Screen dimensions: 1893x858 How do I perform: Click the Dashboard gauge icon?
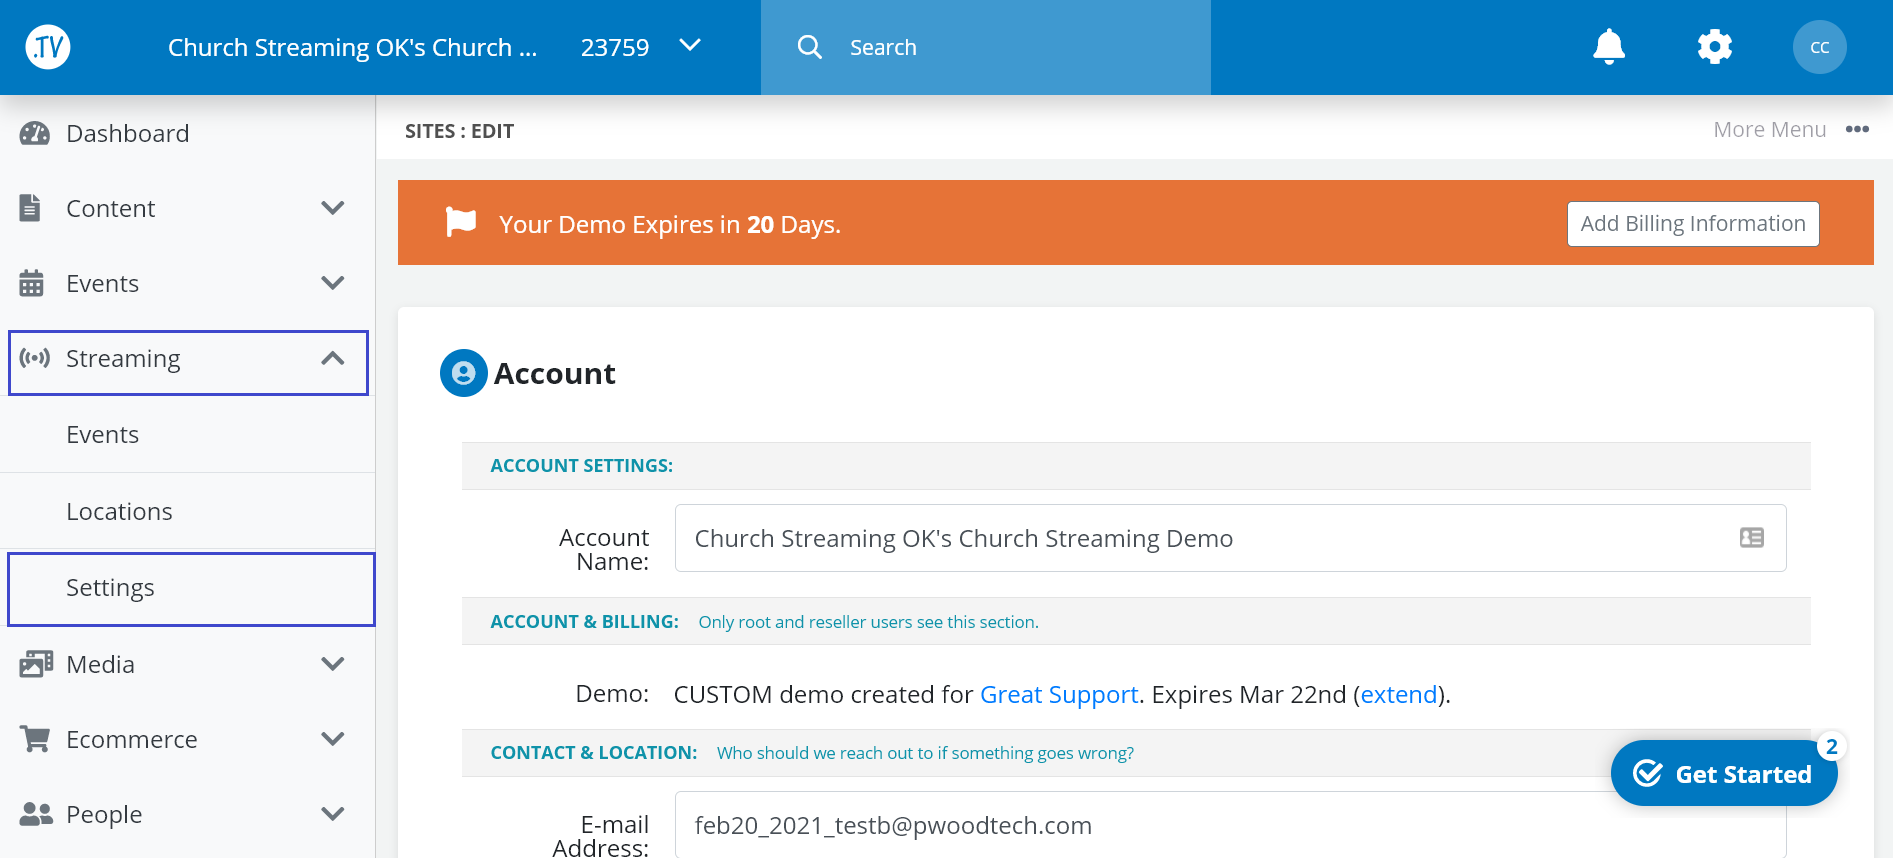(35, 134)
